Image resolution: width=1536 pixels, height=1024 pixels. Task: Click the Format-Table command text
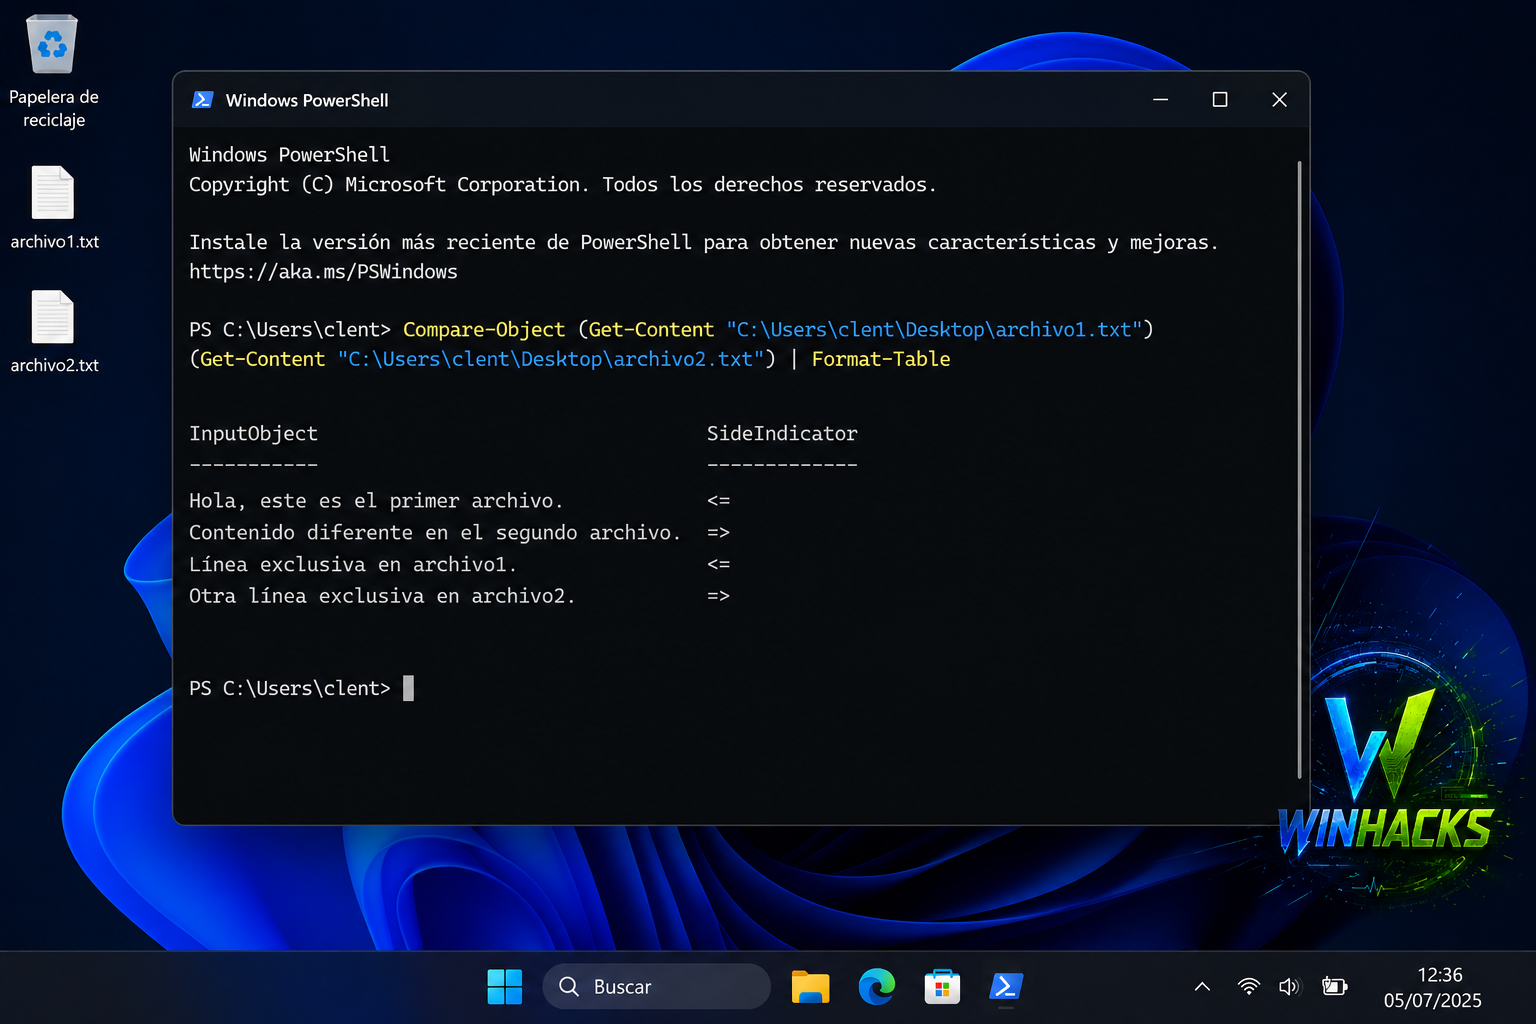pyautogui.click(x=881, y=359)
